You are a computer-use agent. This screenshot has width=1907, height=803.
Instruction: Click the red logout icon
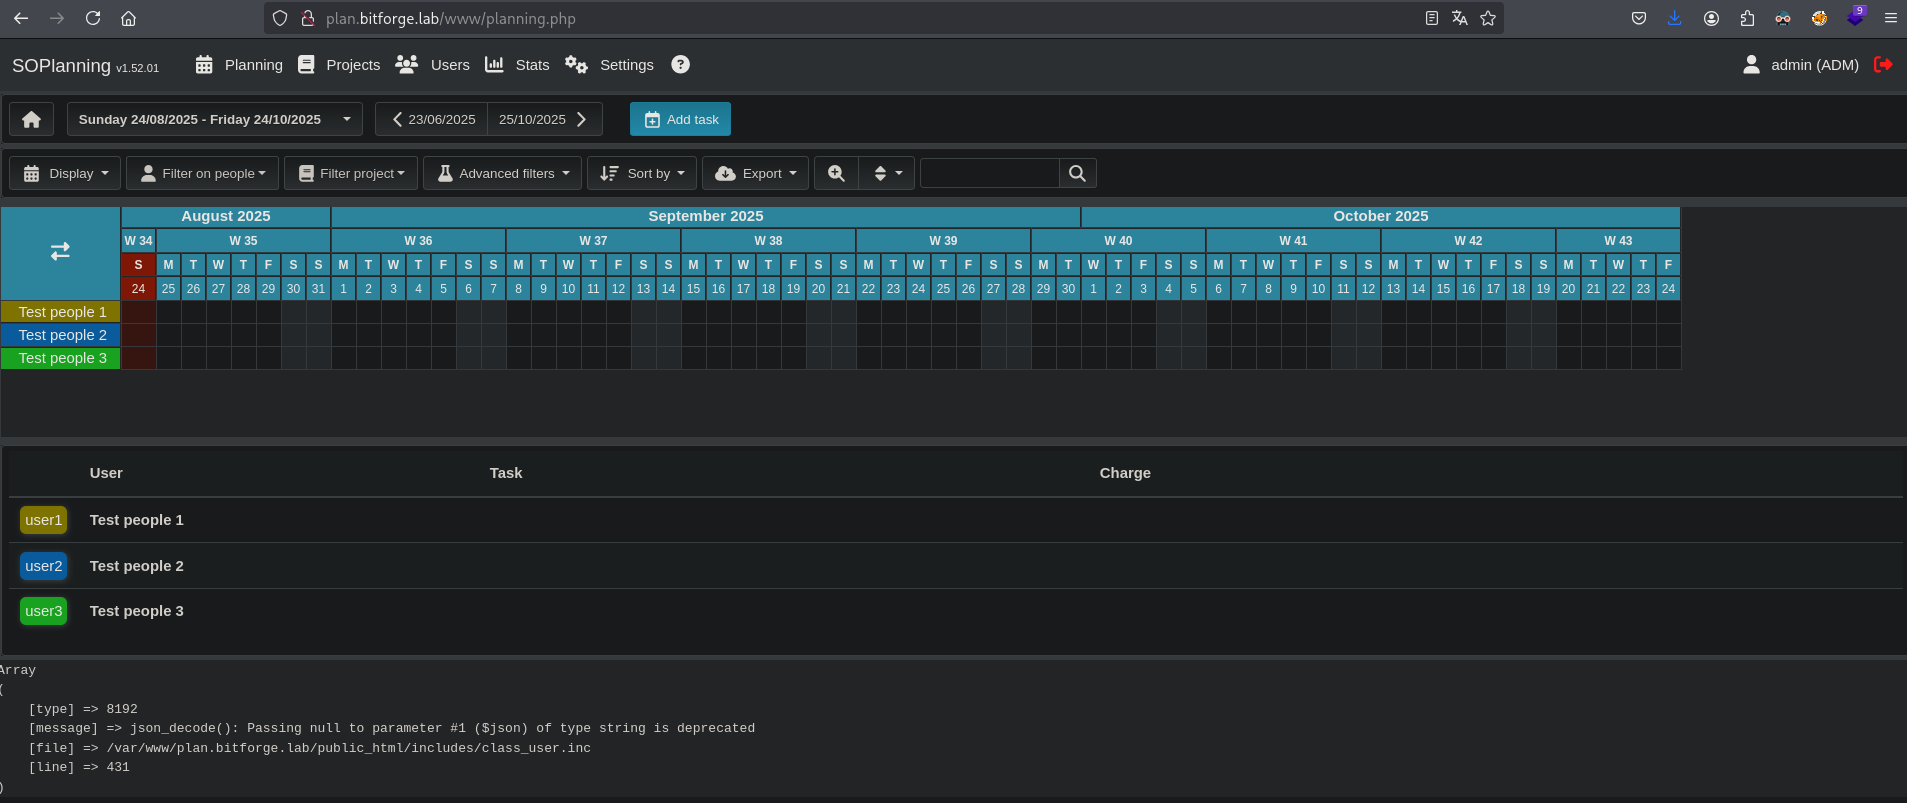(1883, 65)
